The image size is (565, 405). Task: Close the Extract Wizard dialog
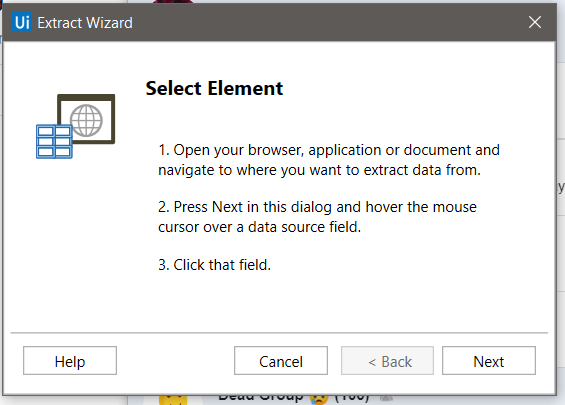click(x=535, y=22)
